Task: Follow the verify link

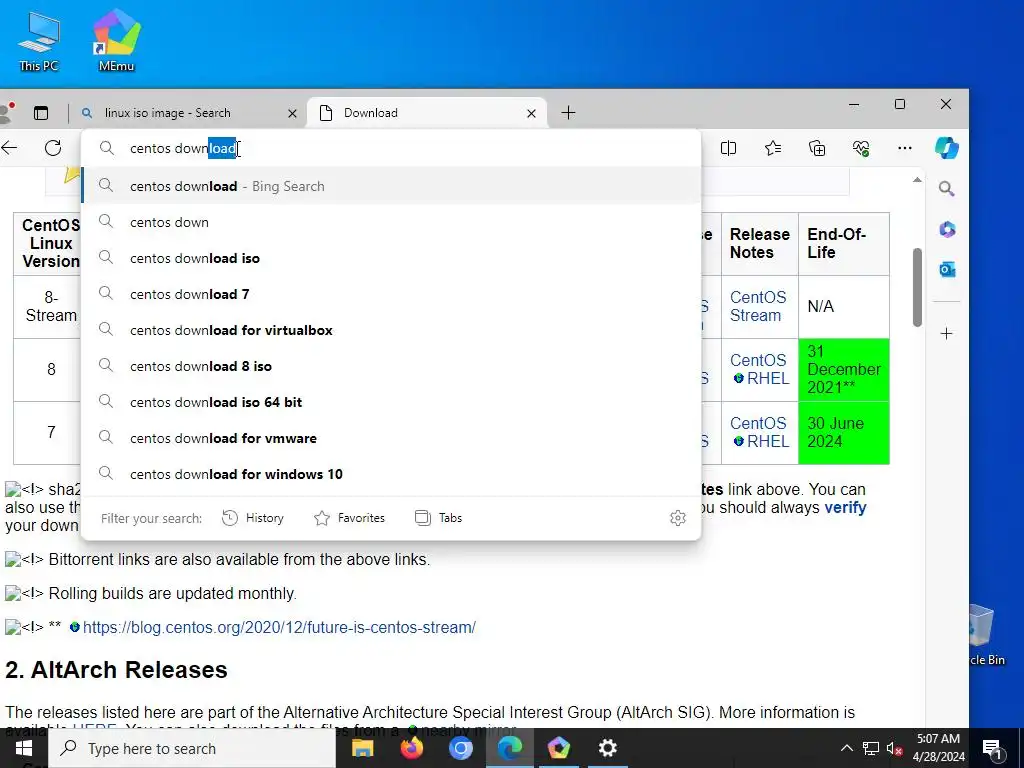Action: [845, 507]
